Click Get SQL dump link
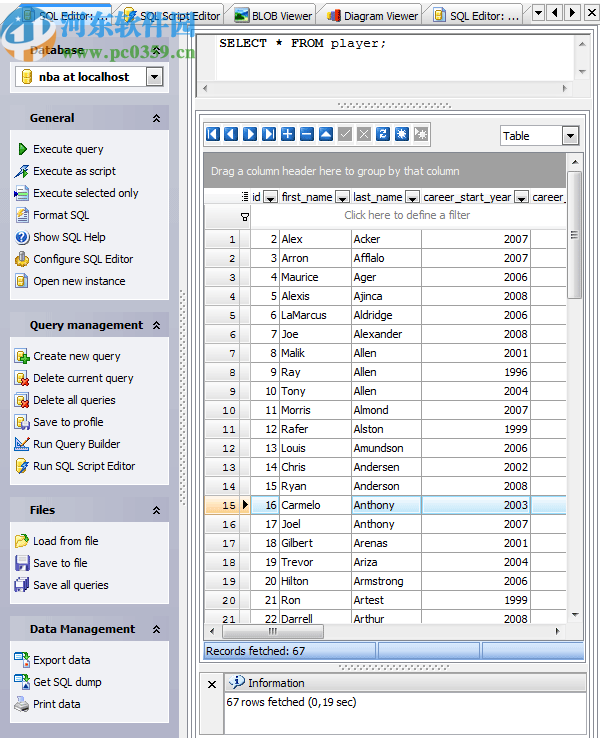Viewport: 602px width, 738px height. click(x=67, y=682)
